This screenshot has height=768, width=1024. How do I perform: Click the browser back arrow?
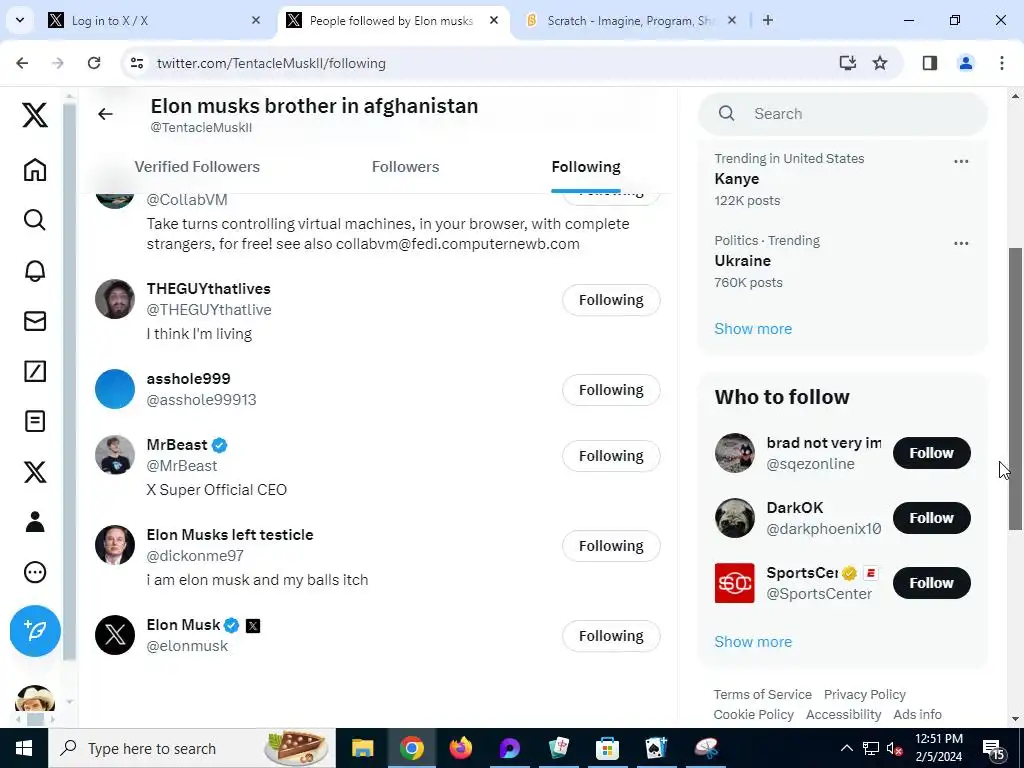click(x=22, y=63)
